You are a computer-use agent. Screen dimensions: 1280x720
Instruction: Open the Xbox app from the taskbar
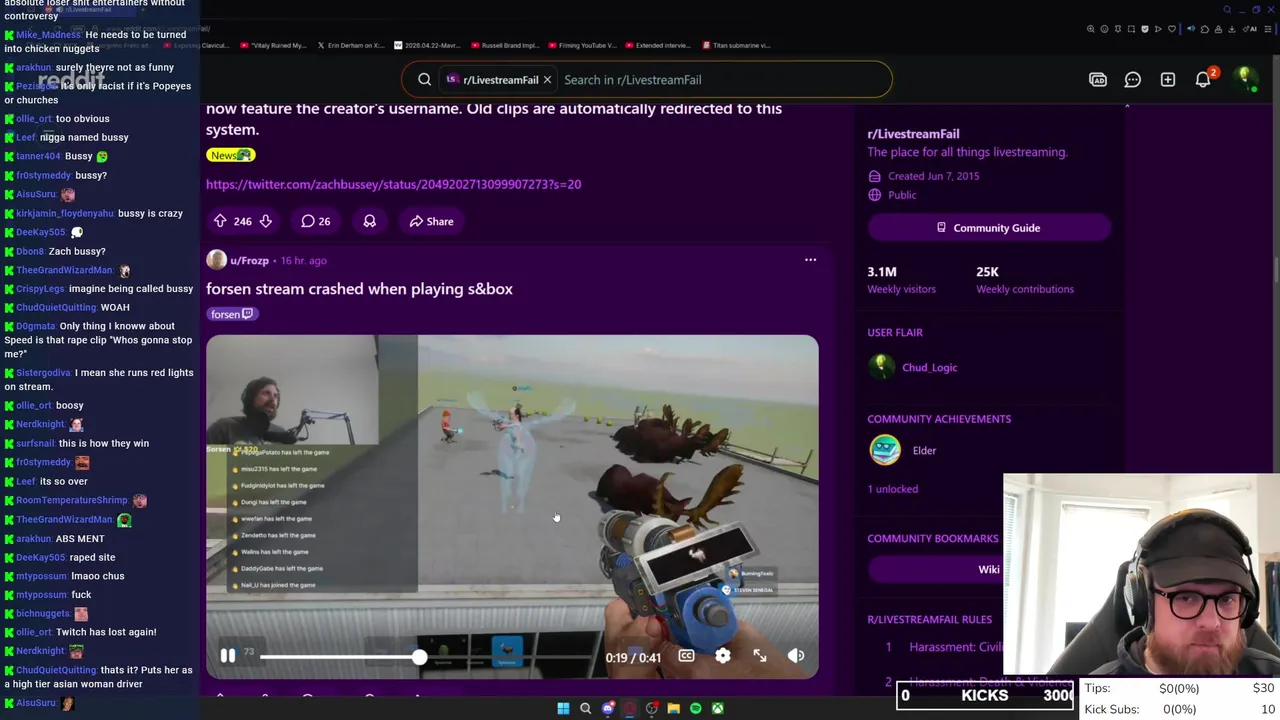(x=717, y=709)
